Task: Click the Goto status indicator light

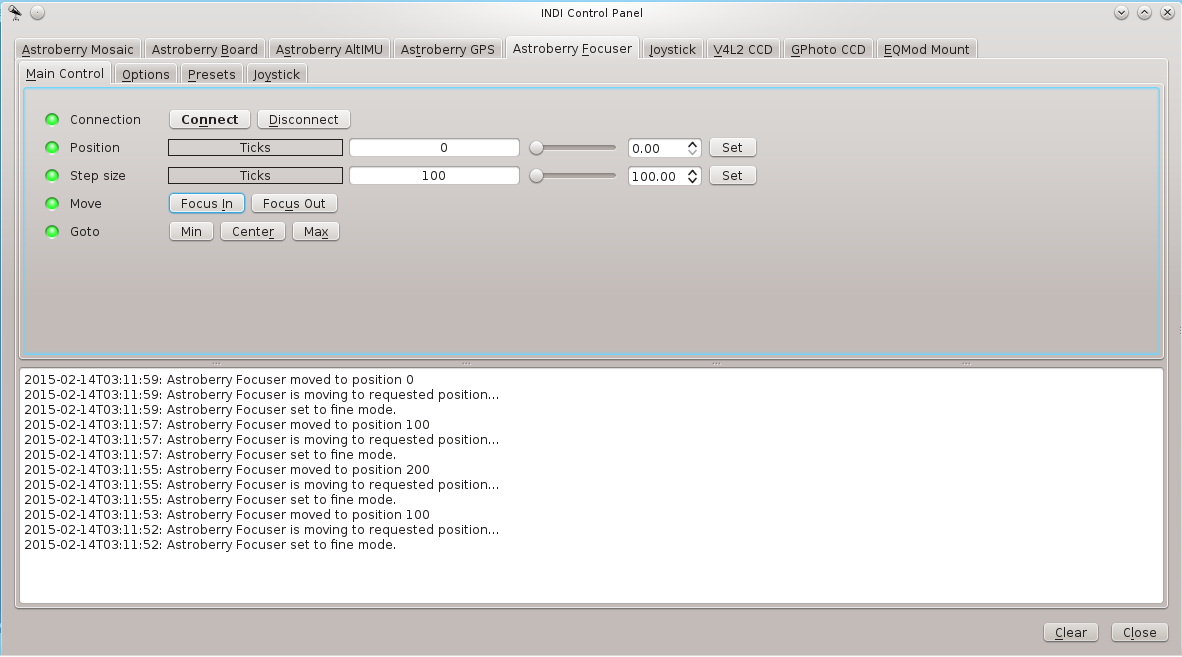Action: click(52, 232)
